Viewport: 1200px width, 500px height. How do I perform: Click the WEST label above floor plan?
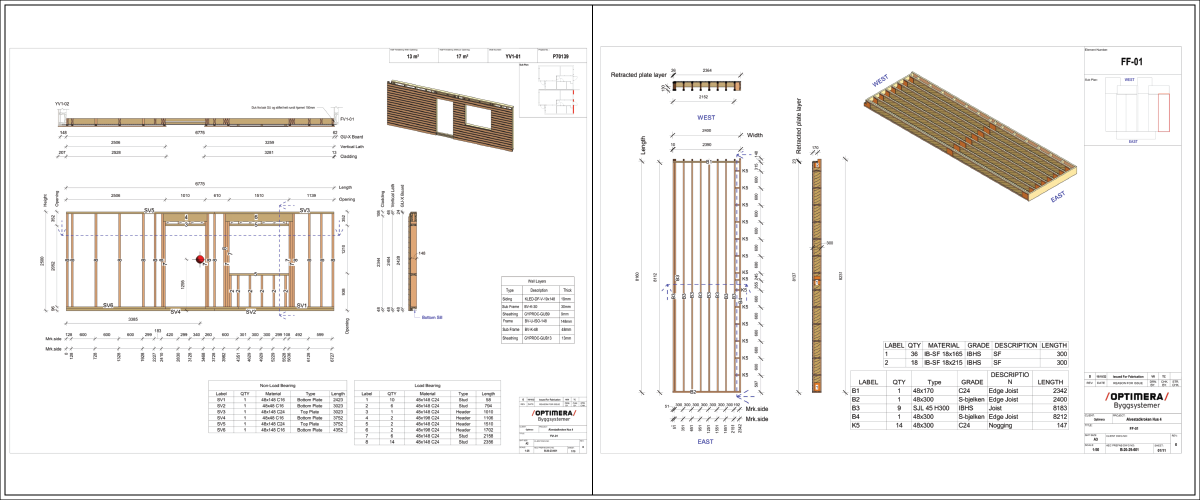pos(706,116)
